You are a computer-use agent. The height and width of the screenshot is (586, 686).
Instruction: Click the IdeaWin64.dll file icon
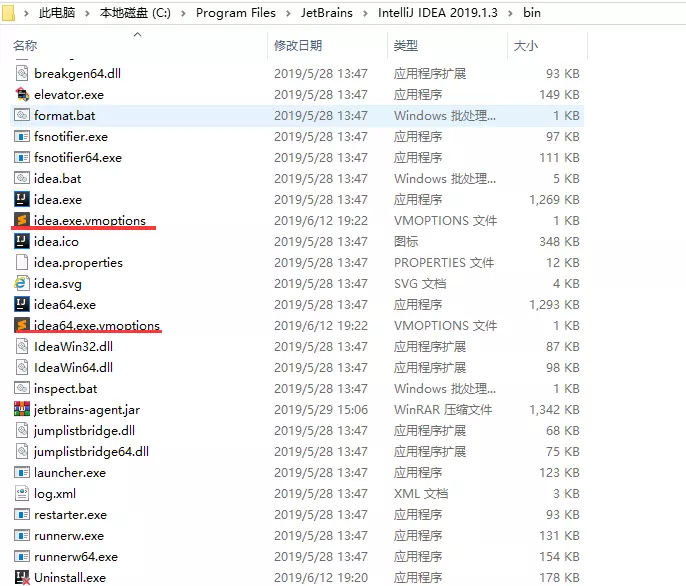[x=22, y=367]
